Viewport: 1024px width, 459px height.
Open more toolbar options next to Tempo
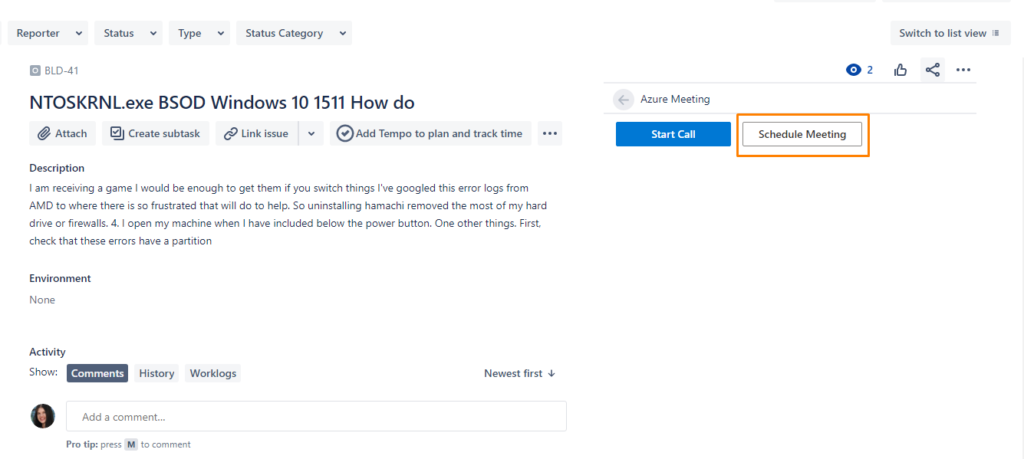[x=550, y=133]
